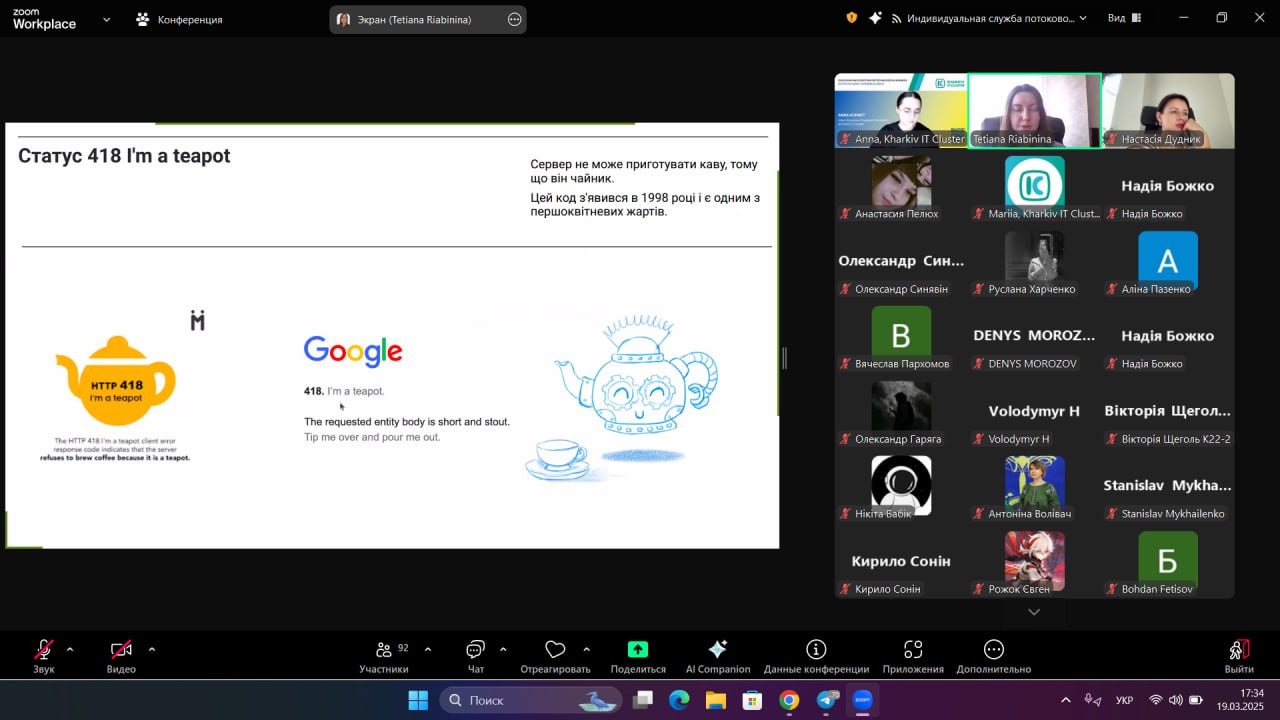Expand audio options arrow next to Звук

coord(70,649)
